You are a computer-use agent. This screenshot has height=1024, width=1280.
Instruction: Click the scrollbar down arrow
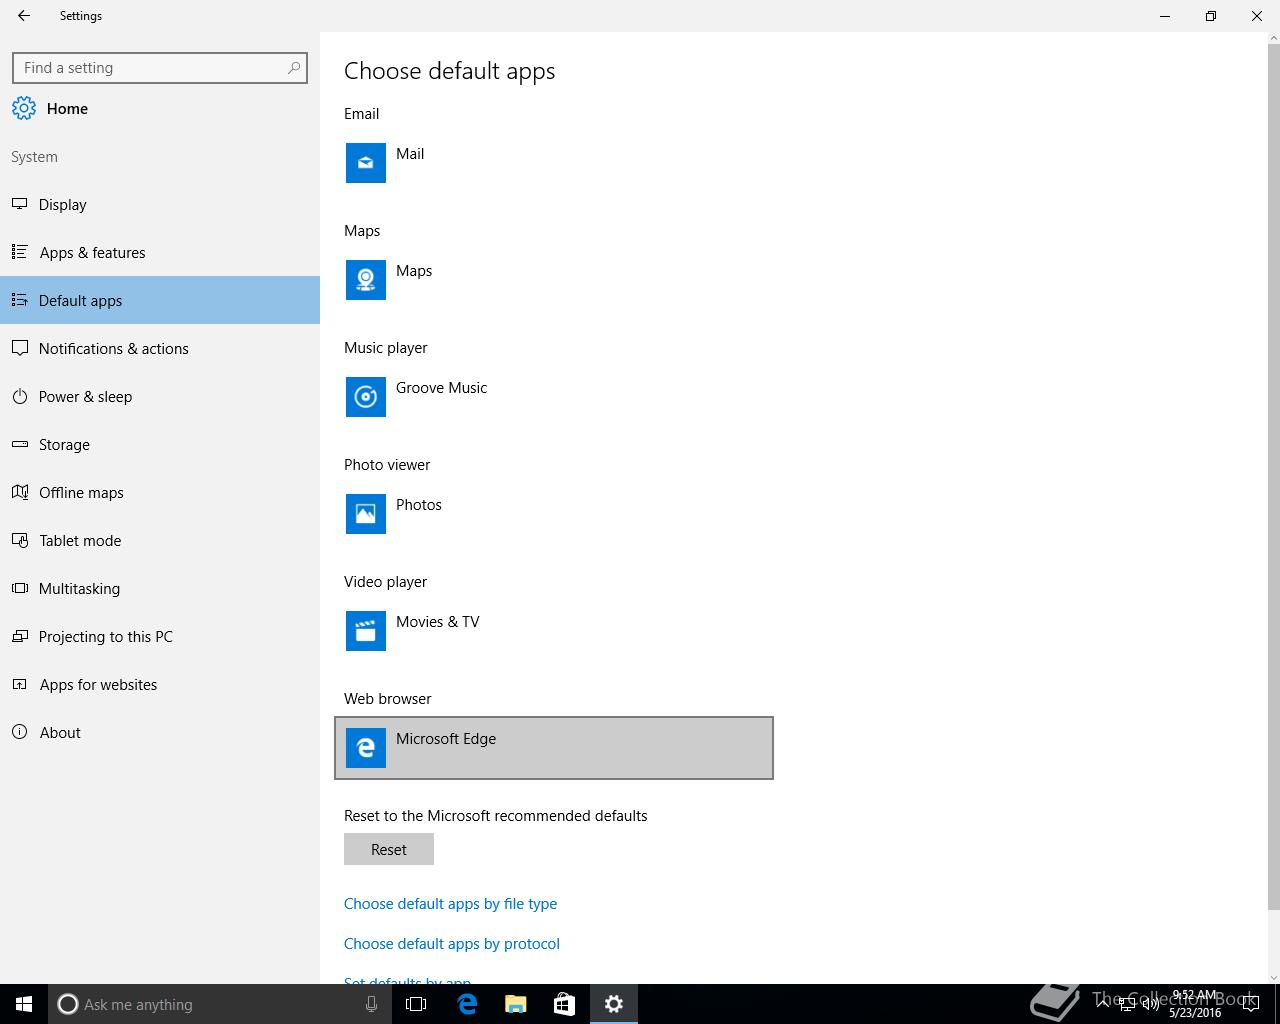click(x=1273, y=977)
